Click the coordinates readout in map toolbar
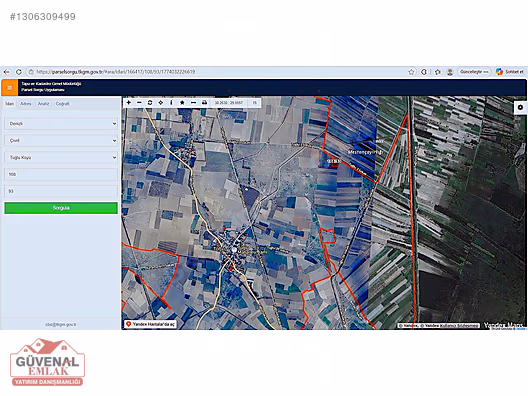This screenshot has width=528, height=396. [229, 102]
